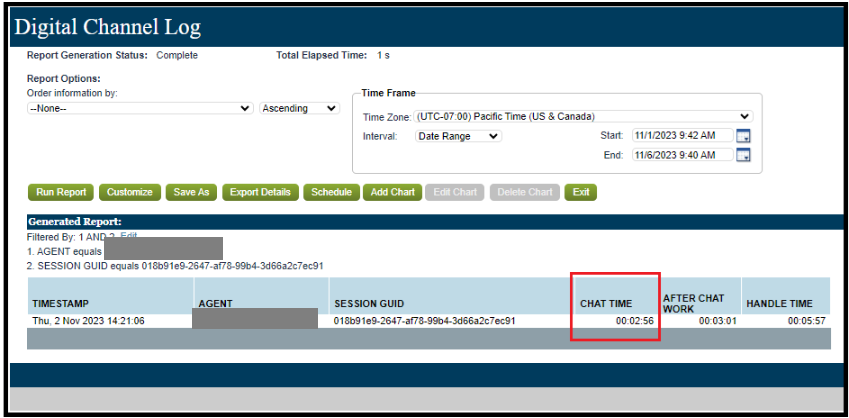
Task: Select the chat time value 00:02:56
Action: pyautogui.click(x=635, y=321)
